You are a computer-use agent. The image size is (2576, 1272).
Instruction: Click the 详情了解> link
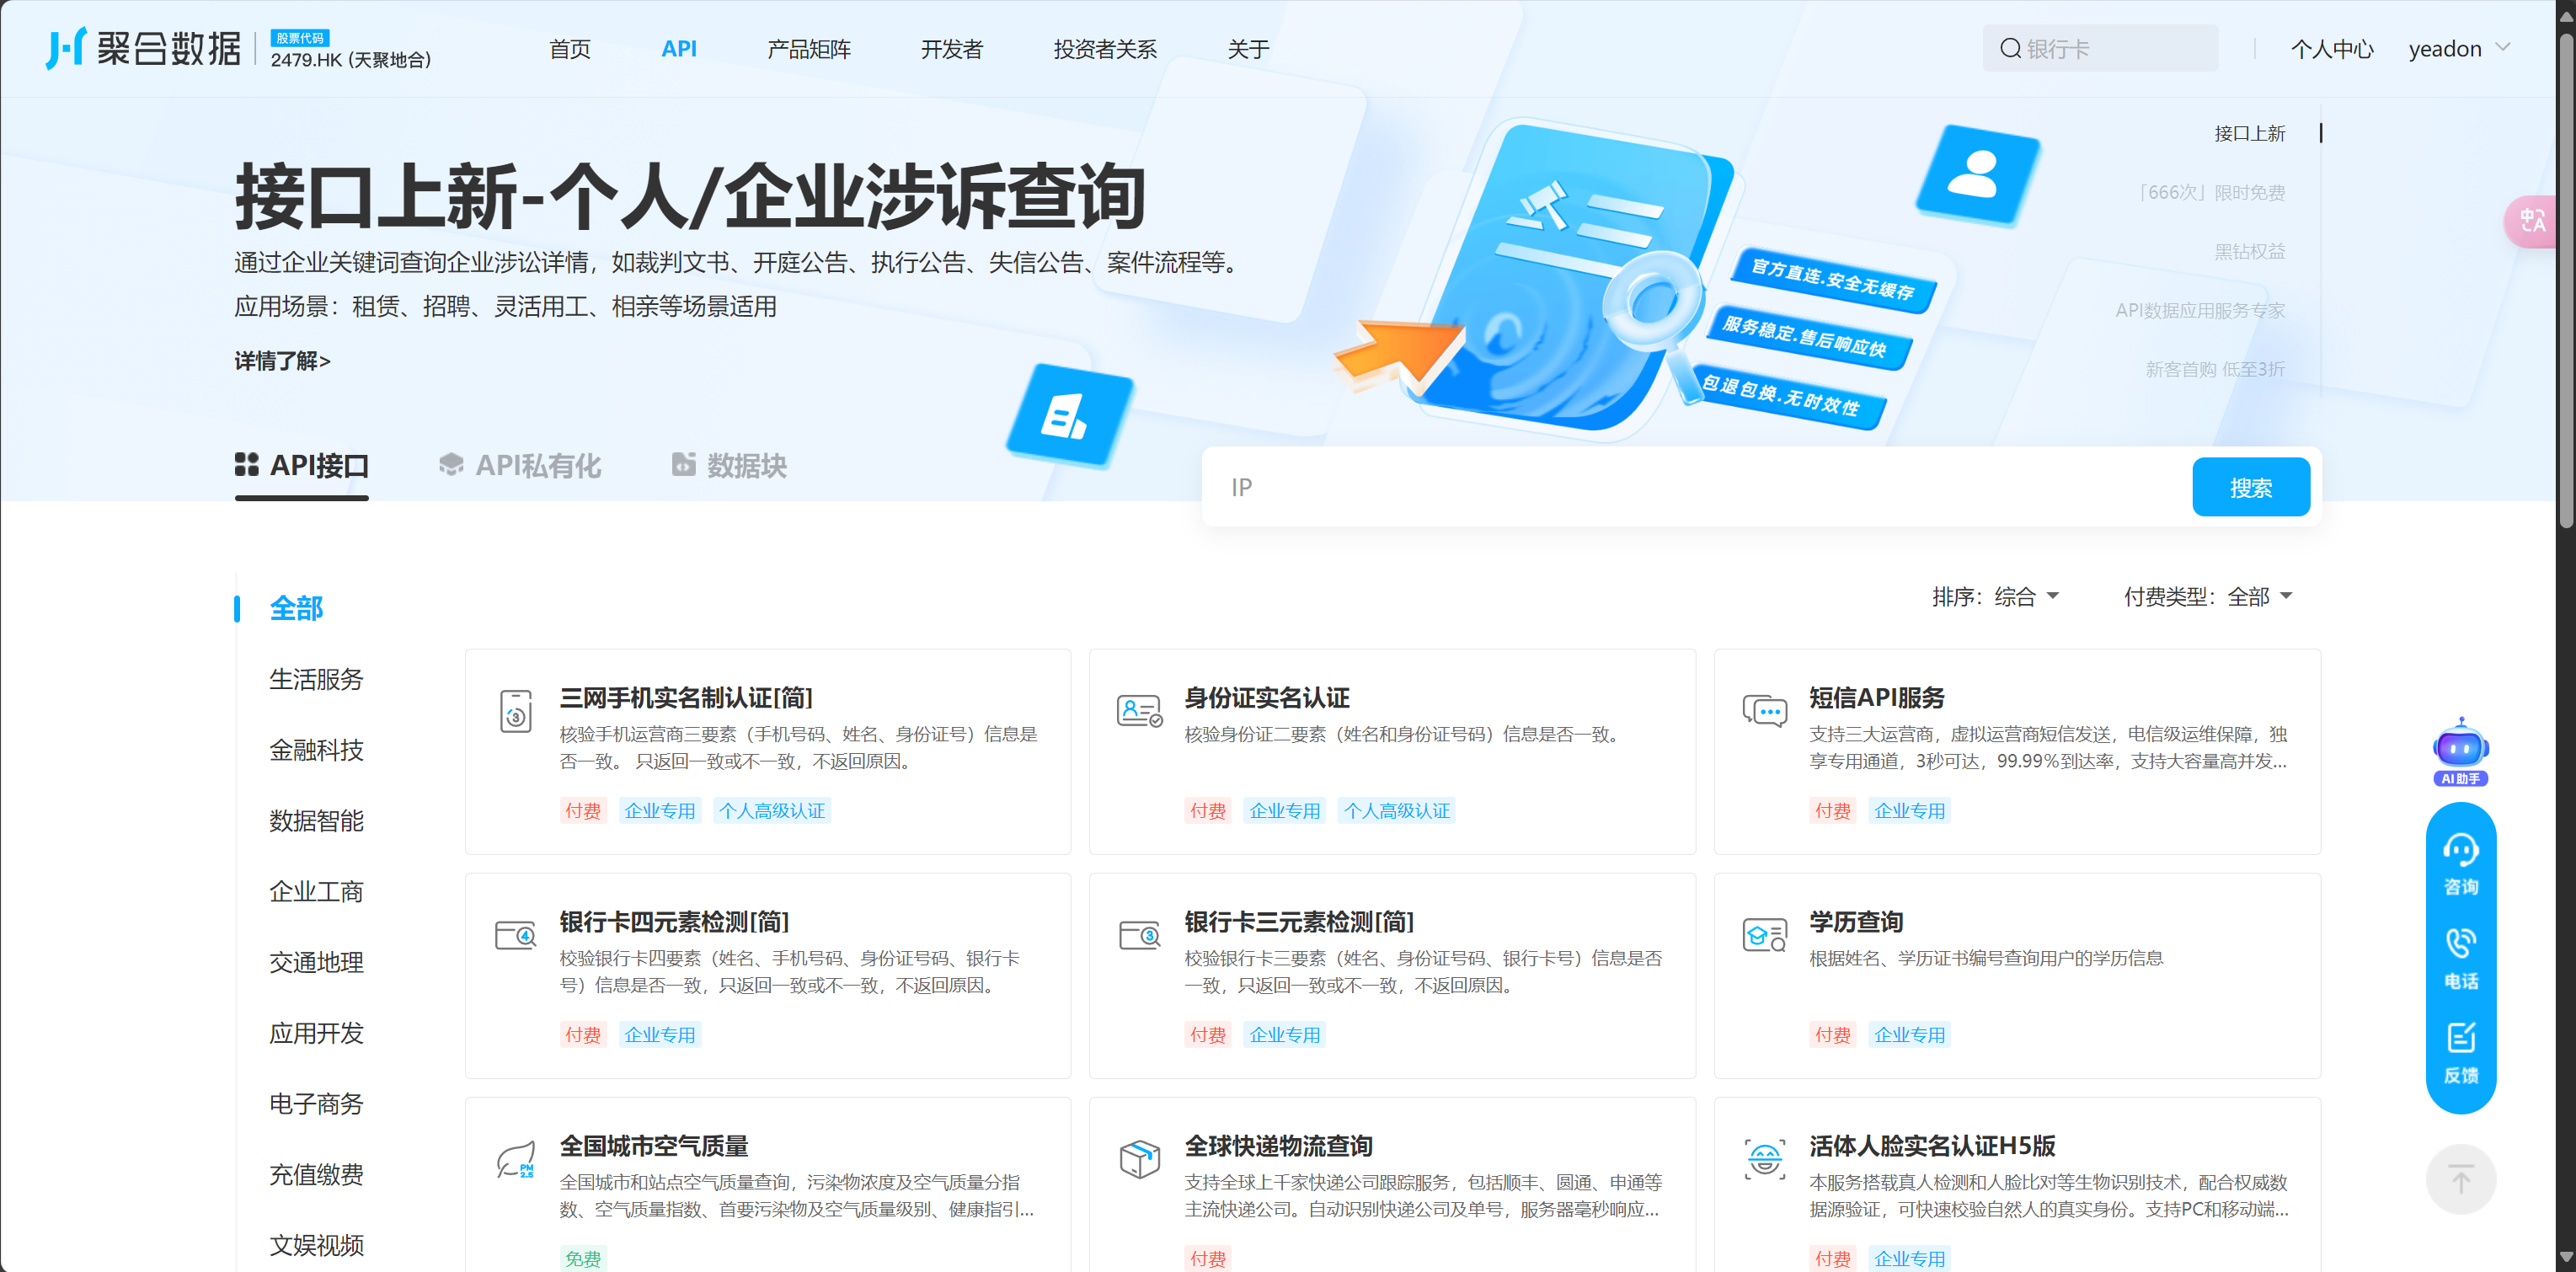pos(282,361)
